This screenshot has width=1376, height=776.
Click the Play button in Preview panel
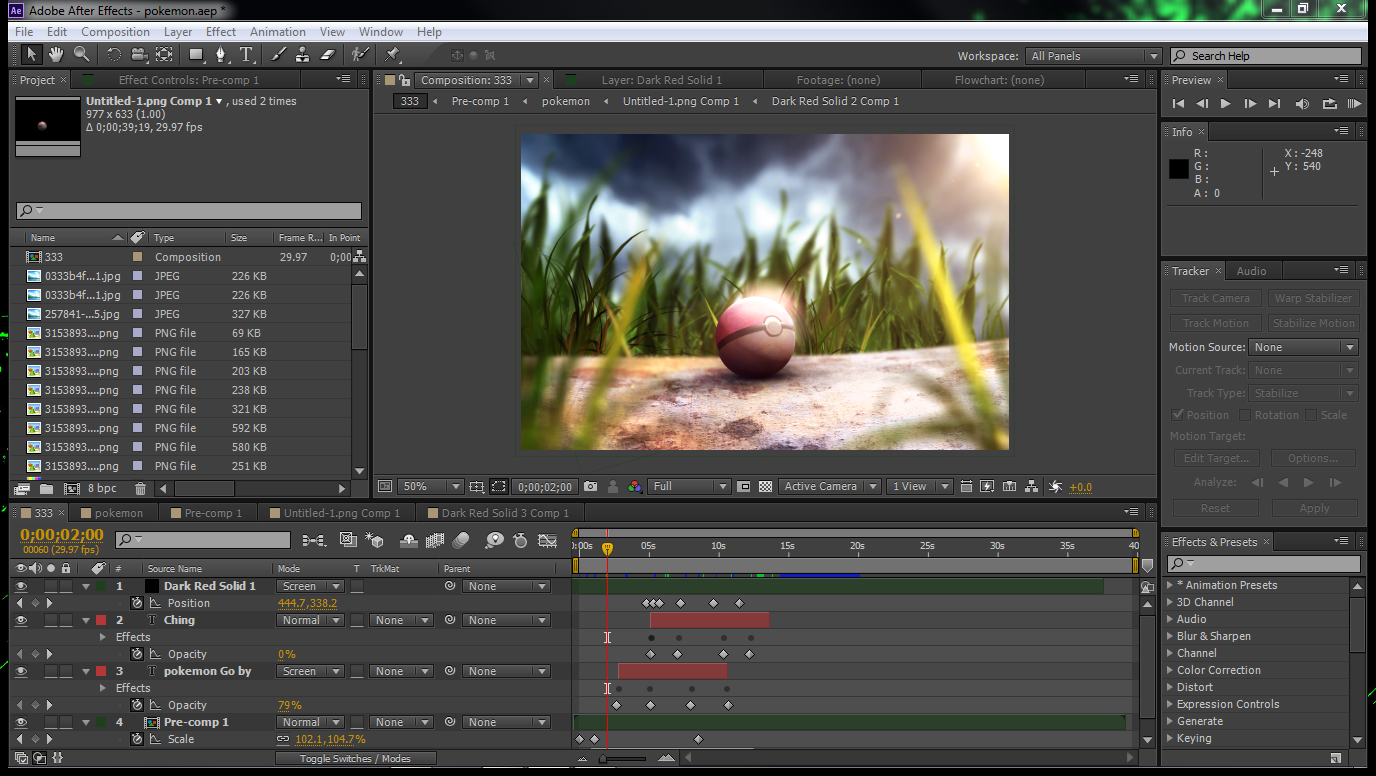point(1226,103)
